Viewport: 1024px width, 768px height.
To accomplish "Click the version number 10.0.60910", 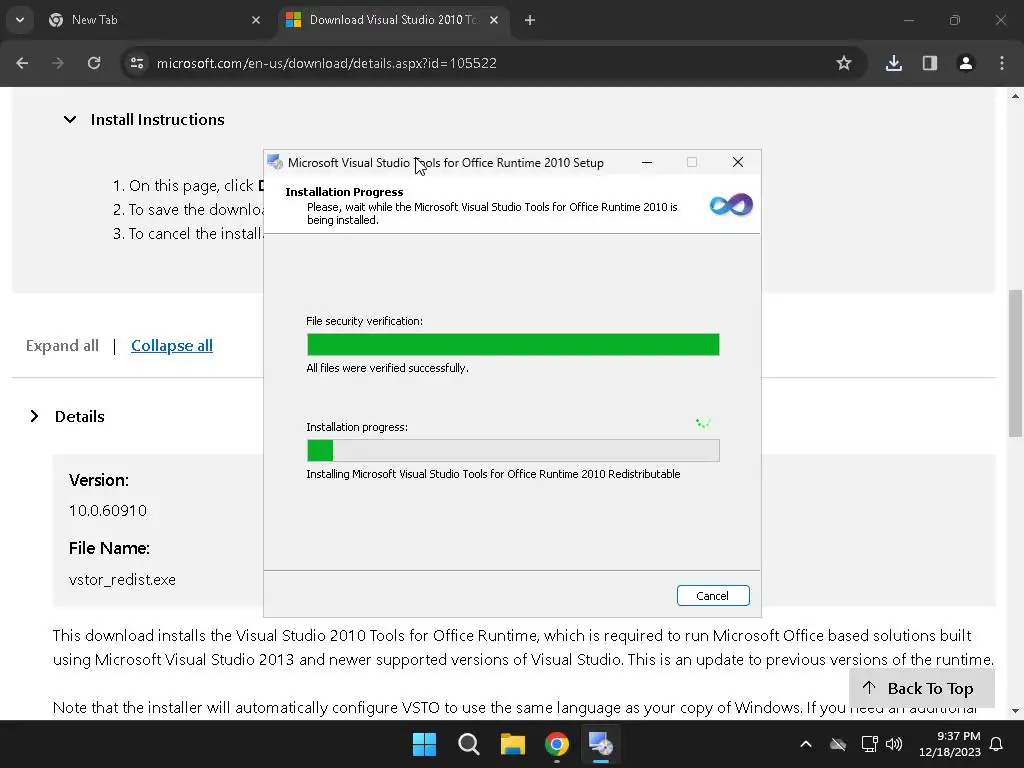I will pos(108,511).
